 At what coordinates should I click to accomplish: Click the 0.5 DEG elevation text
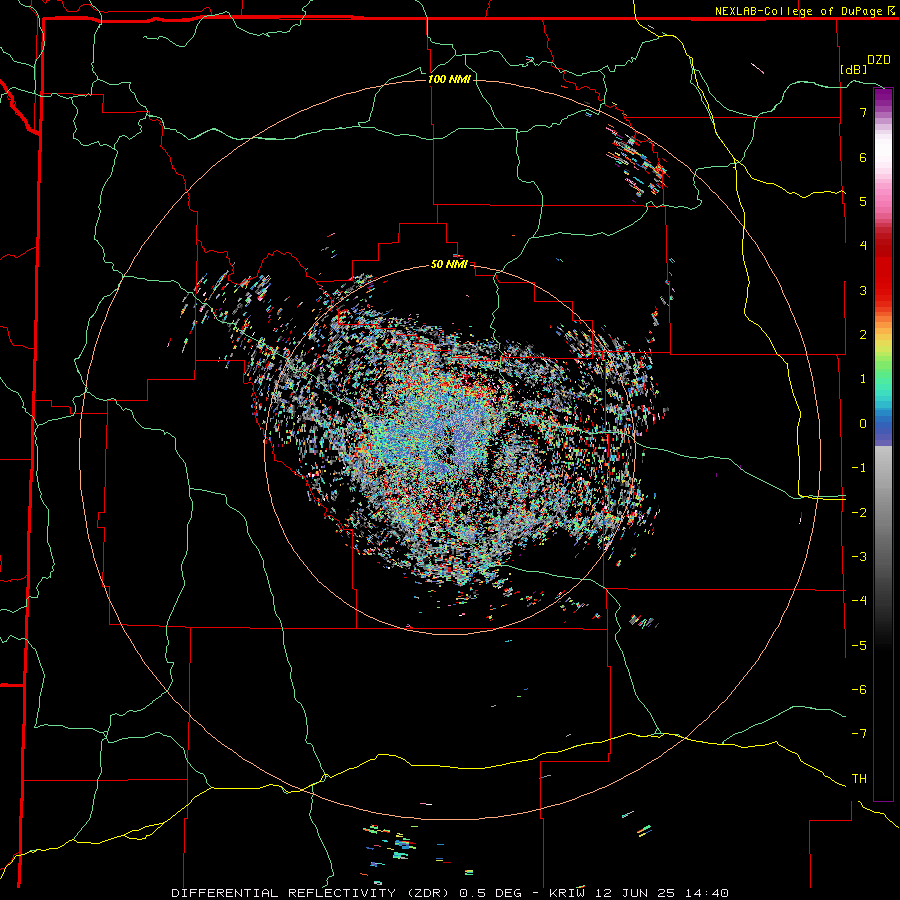point(491,893)
